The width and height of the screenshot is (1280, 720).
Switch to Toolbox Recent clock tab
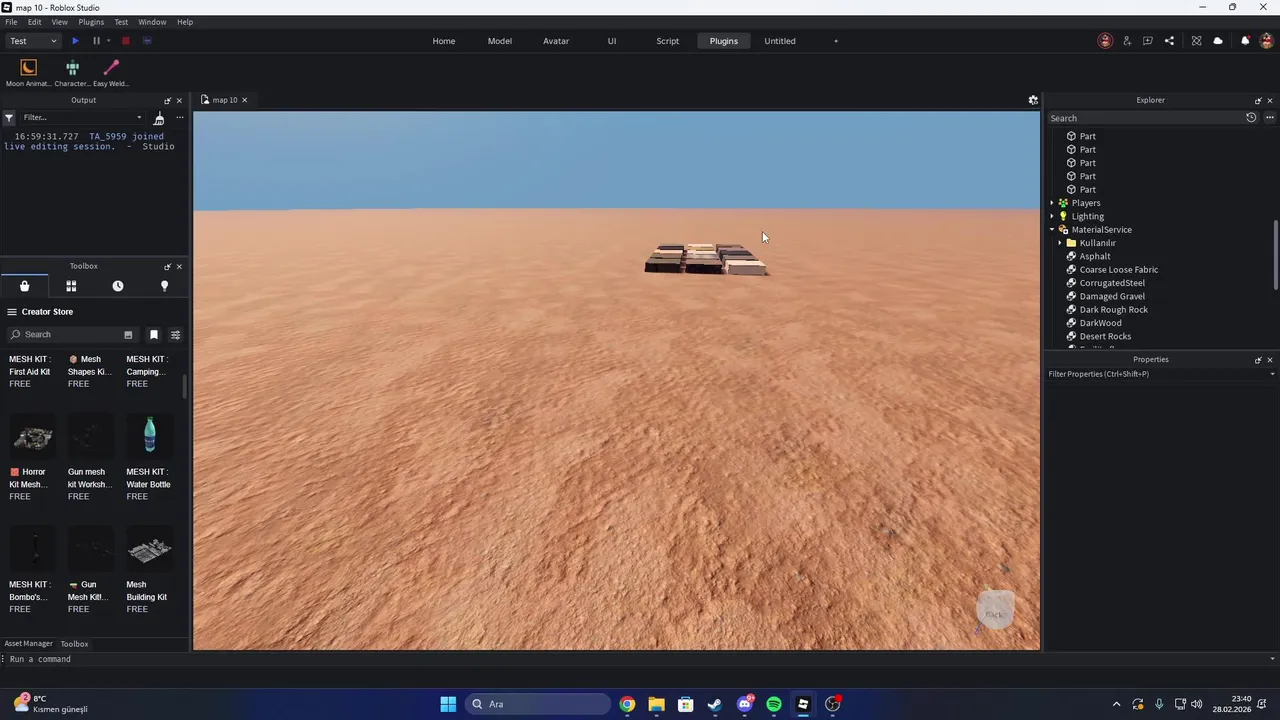[x=118, y=286]
